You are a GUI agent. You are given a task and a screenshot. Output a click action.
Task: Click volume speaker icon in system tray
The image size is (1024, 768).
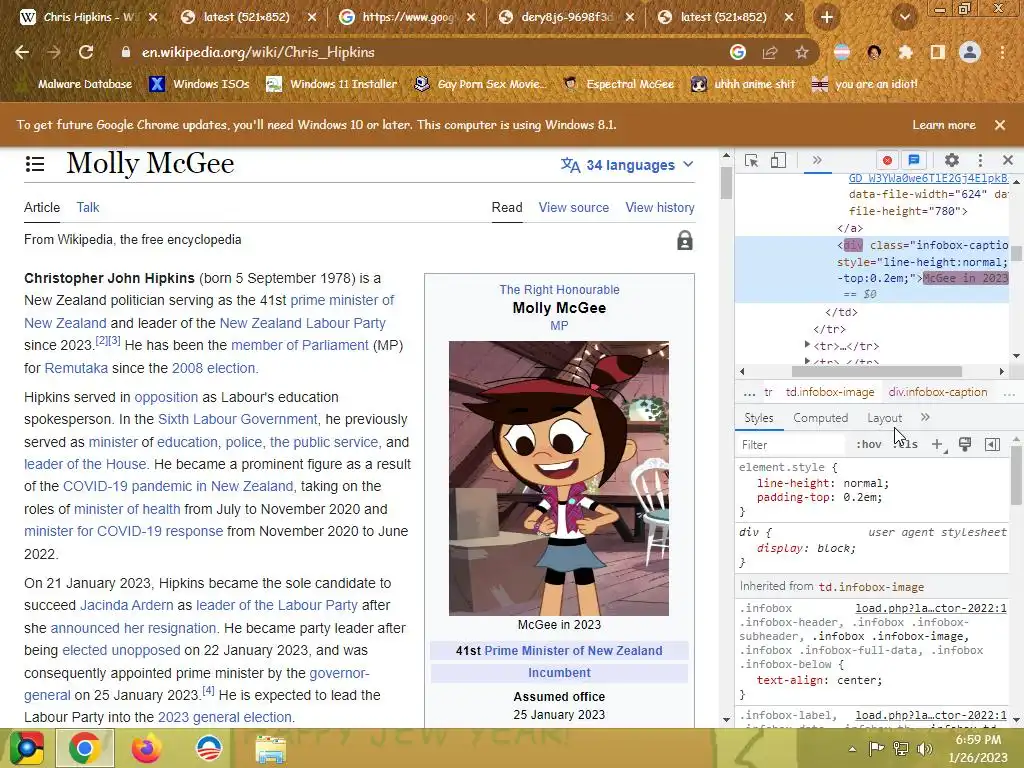pyautogui.click(x=925, y=749)
